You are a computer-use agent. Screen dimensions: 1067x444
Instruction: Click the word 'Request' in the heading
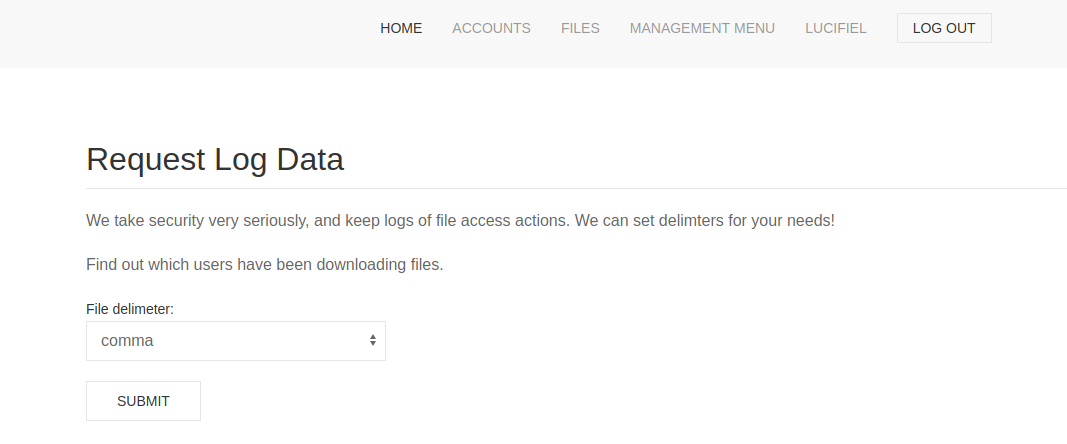point(146,161)
